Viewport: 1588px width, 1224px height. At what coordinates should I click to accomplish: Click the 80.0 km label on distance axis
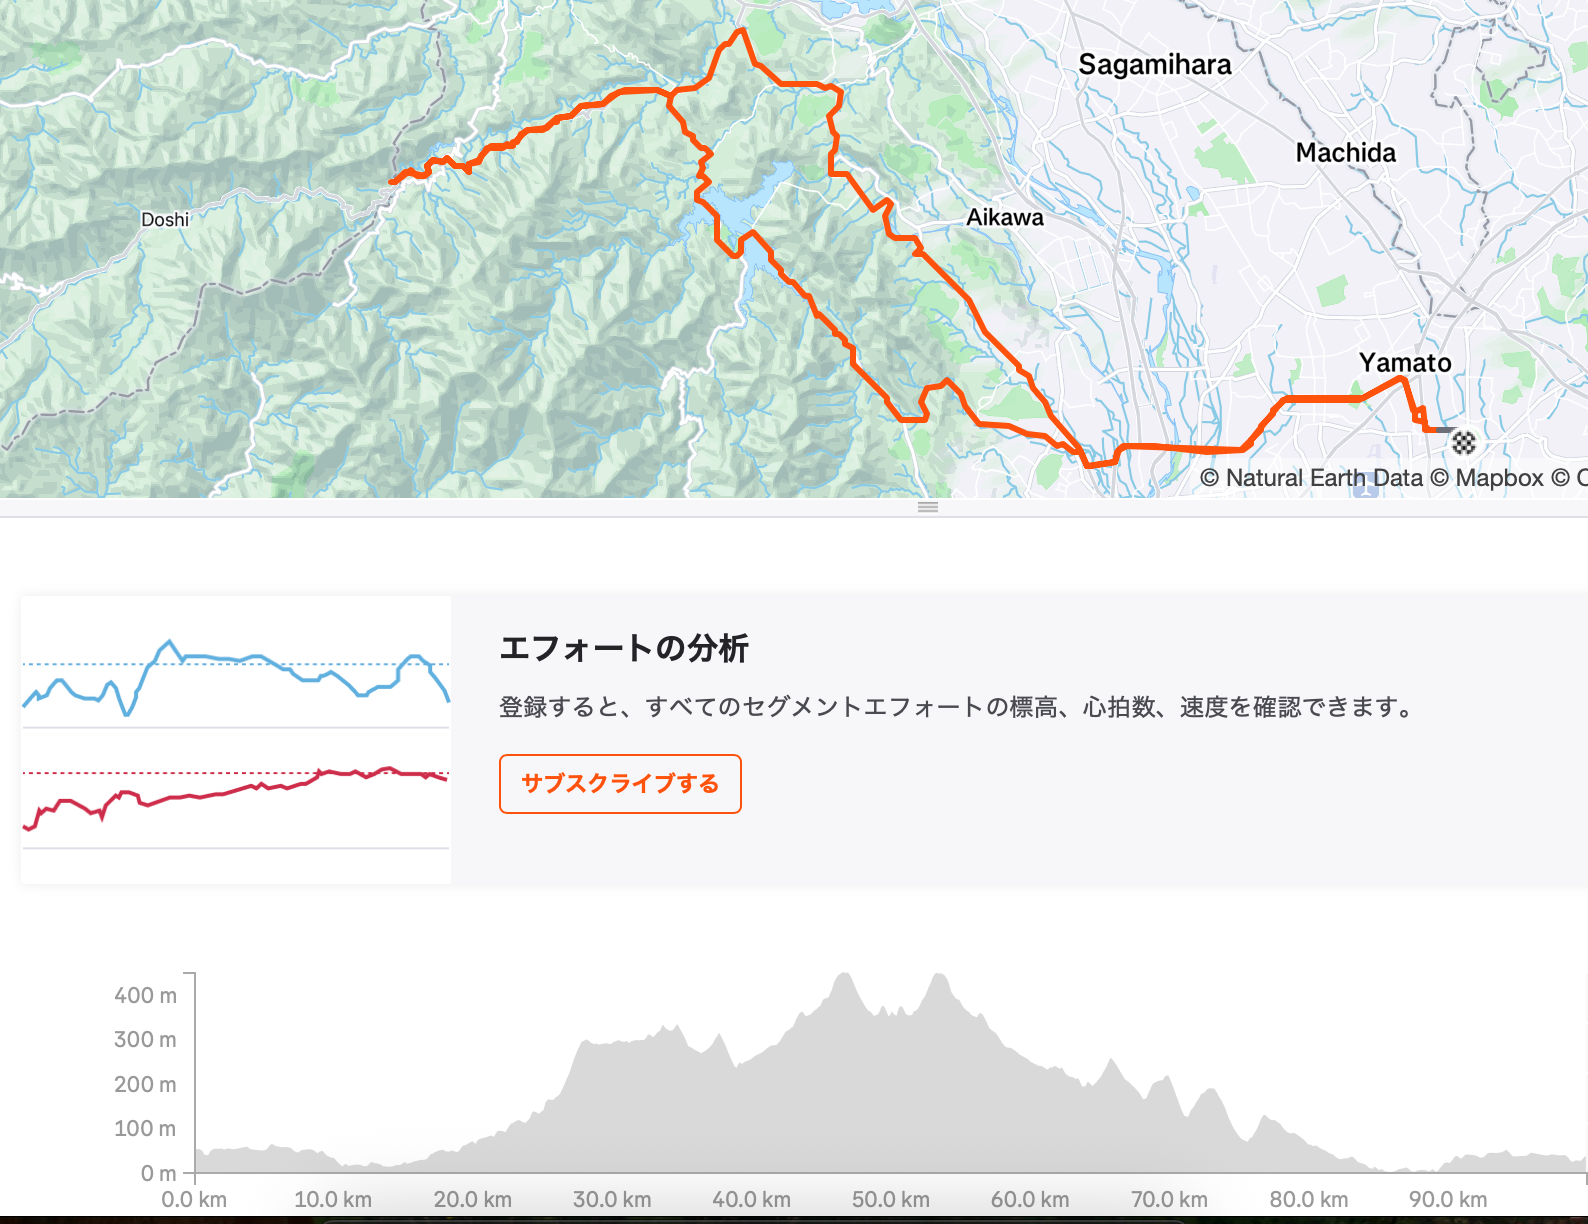point(1308,1200)
